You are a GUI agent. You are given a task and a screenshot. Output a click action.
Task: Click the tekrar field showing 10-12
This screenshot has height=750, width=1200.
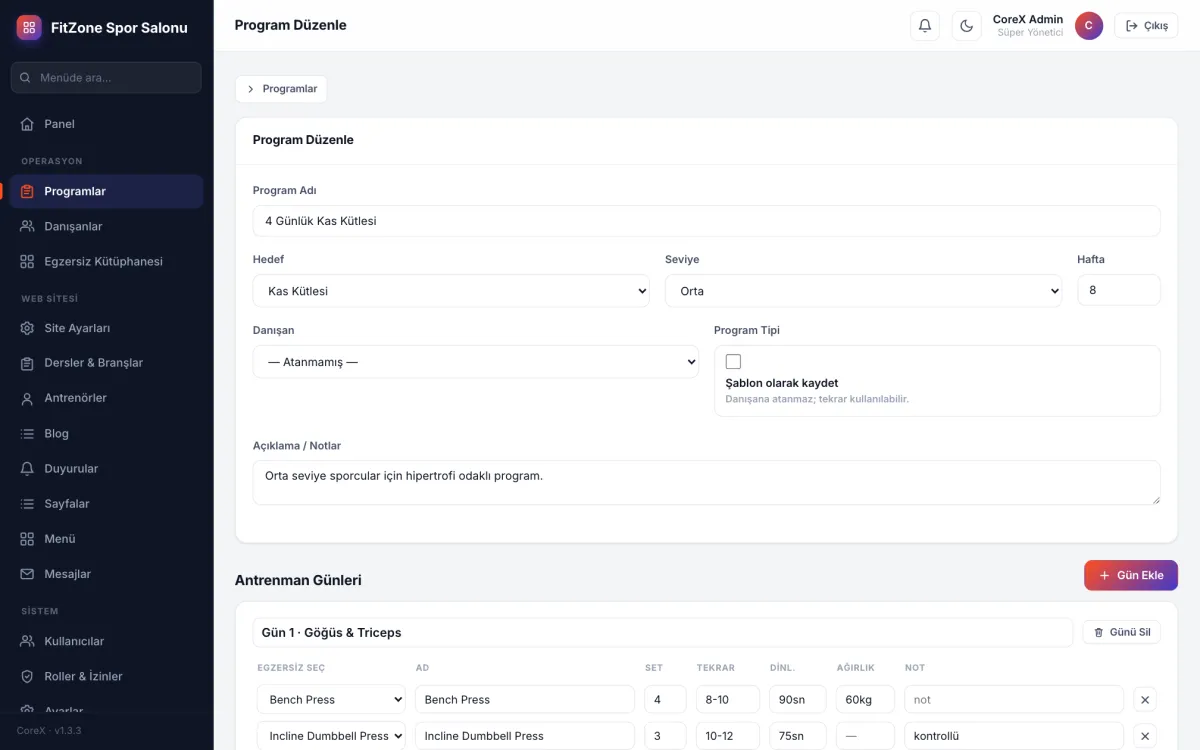pyautogui.click(x=728, y=736)
